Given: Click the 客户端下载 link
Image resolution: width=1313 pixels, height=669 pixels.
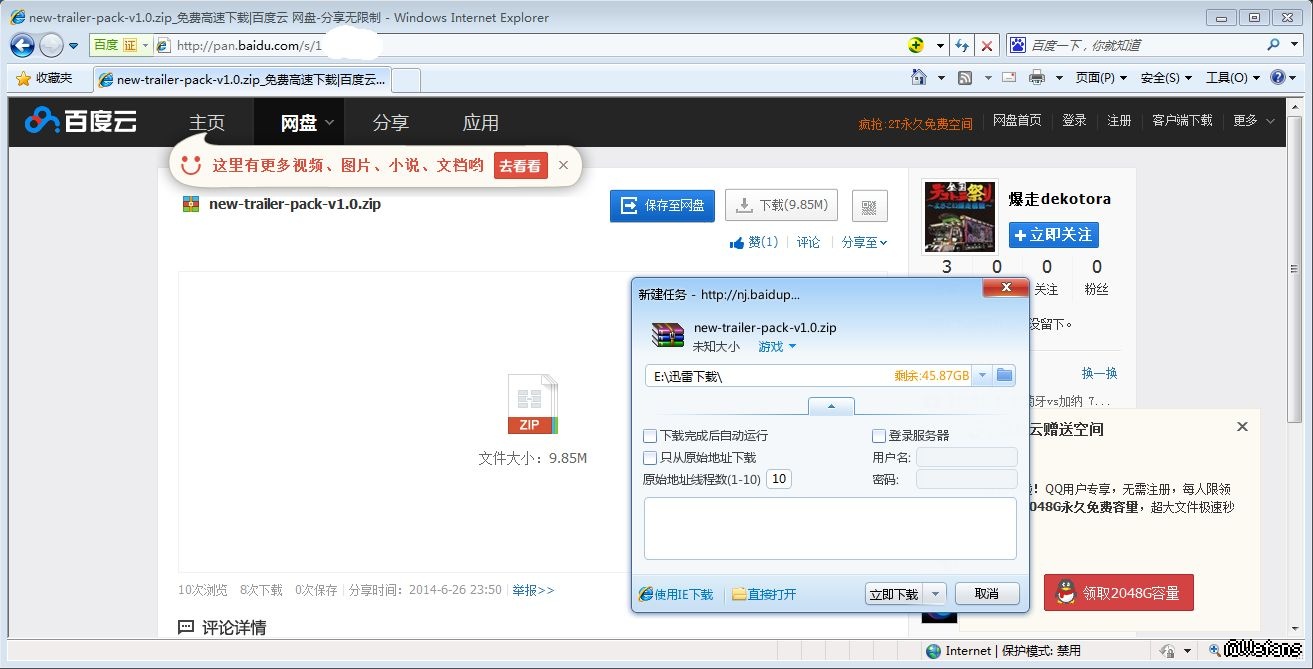Looking at the screenshot, I should [x=1182, y=120].
